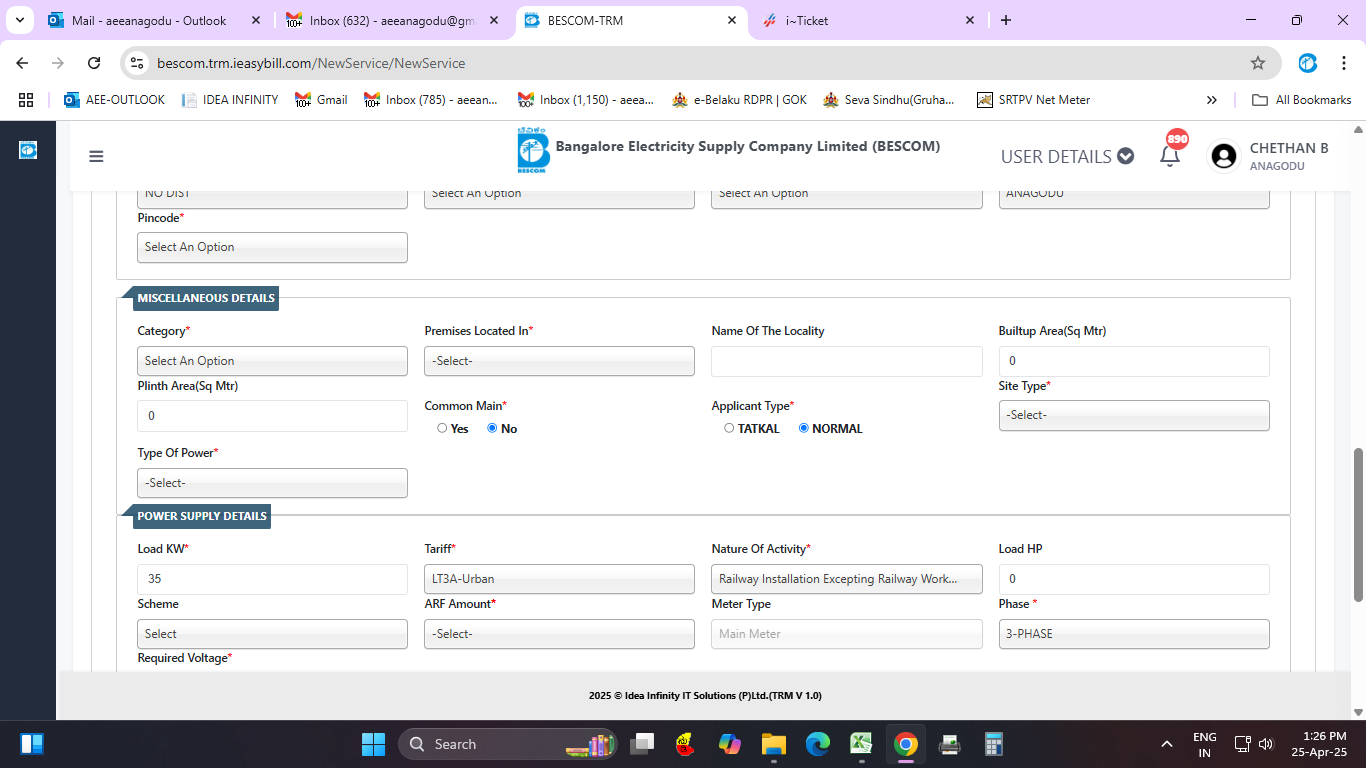
Task: Switch to Mail - aeeanagodu Outlook tab
Action: click(x=150, y=20)
